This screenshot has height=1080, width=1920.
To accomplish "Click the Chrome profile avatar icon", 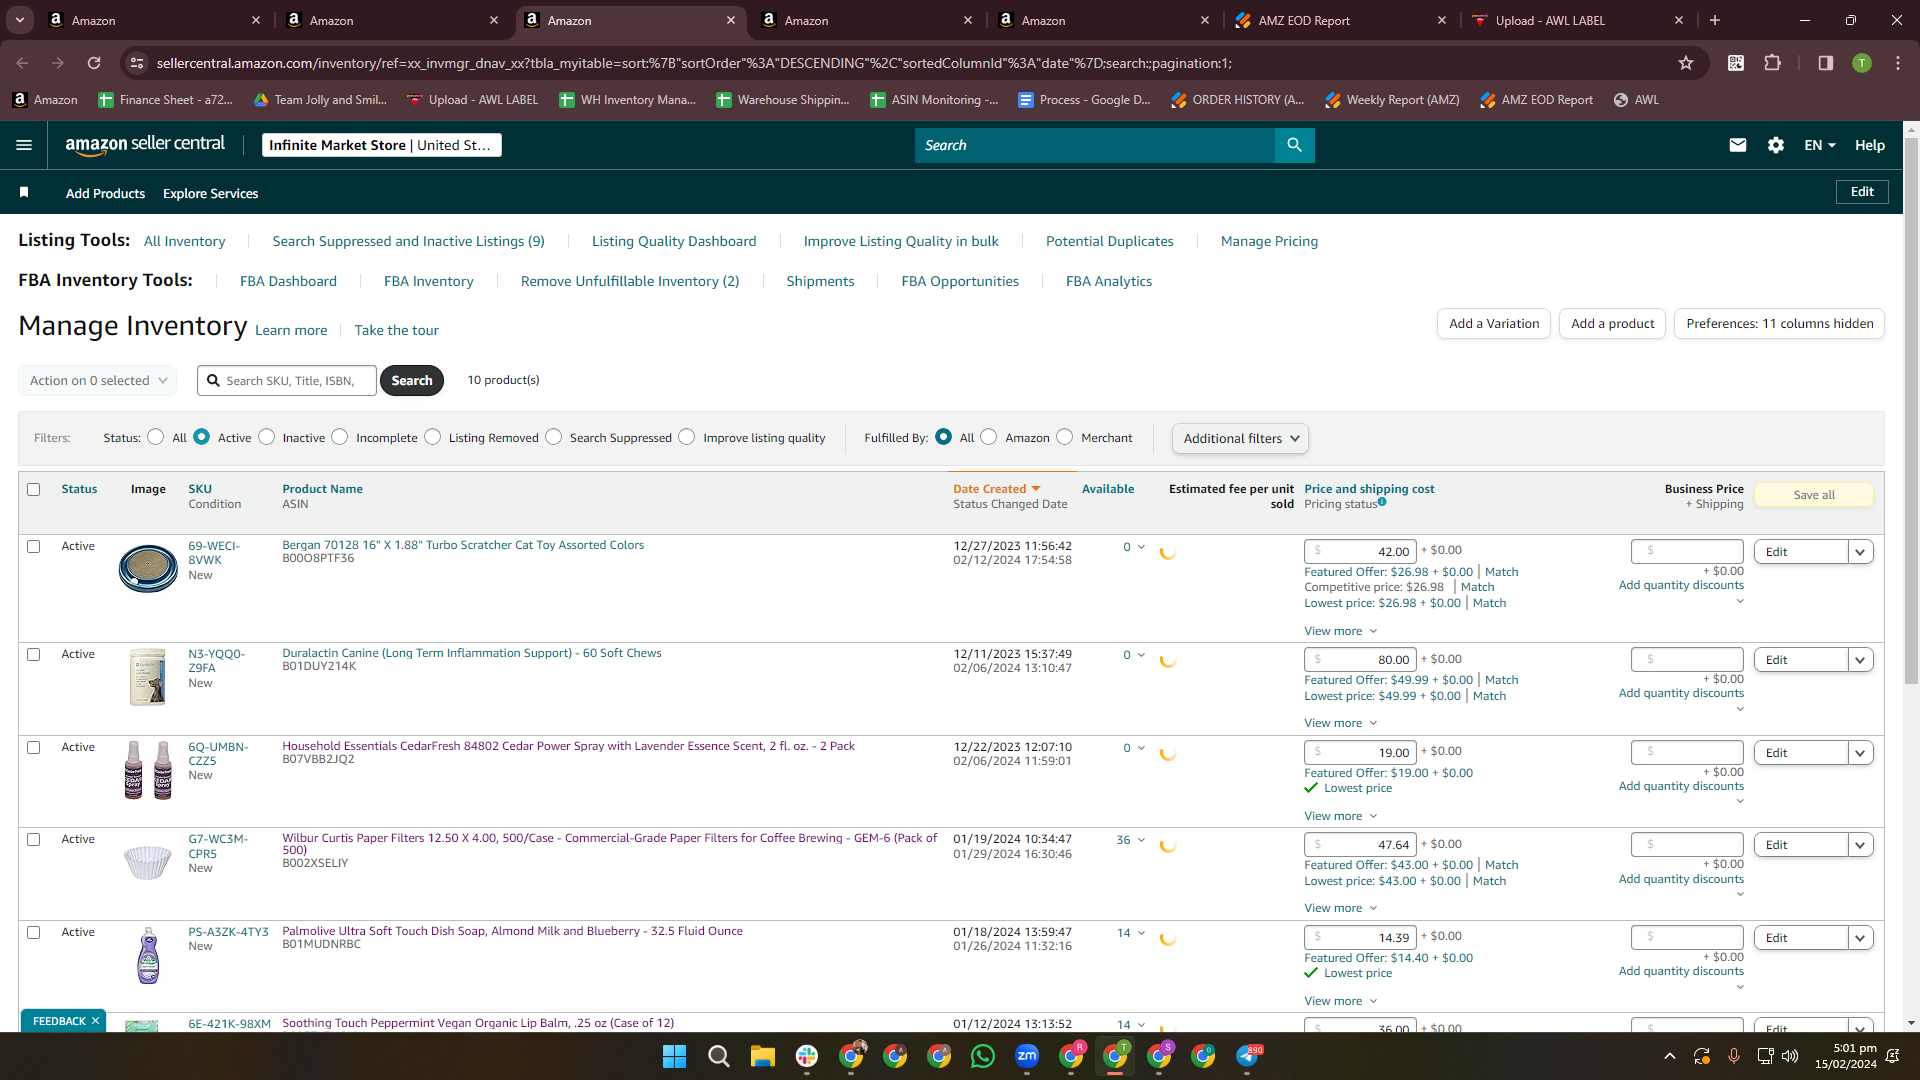I will (1862, 63).
